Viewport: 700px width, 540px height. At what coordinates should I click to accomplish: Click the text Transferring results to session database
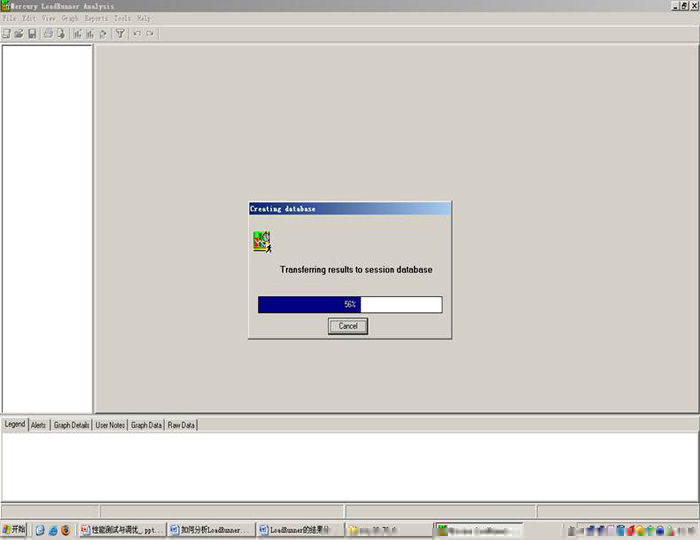tap(356, 270)
